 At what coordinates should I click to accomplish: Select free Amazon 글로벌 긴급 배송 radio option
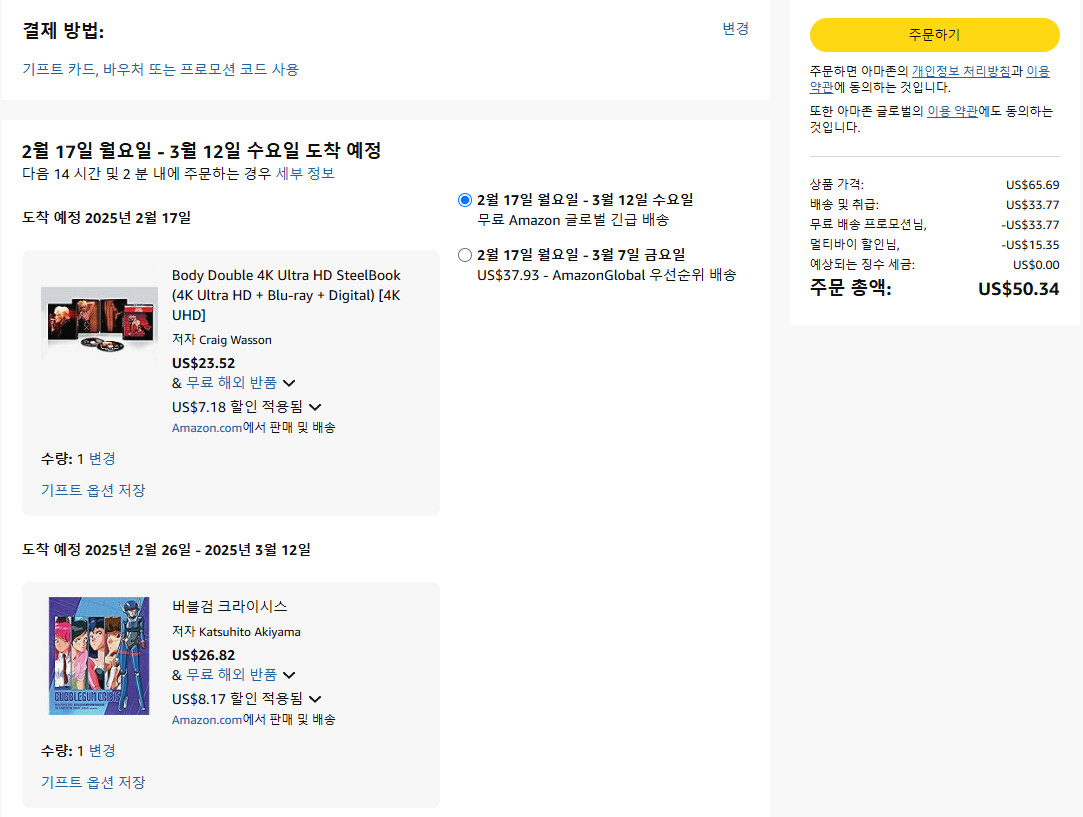point(465,200)
